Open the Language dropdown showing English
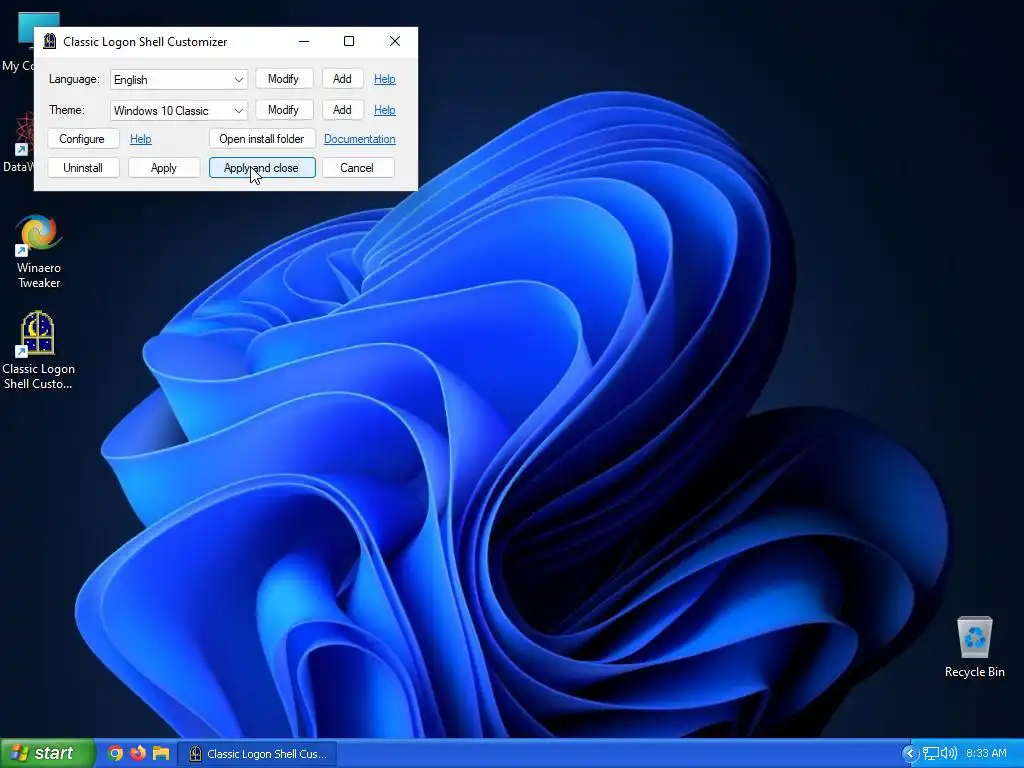This screenshot has height=768, width=1024. (x=178, y=80)
